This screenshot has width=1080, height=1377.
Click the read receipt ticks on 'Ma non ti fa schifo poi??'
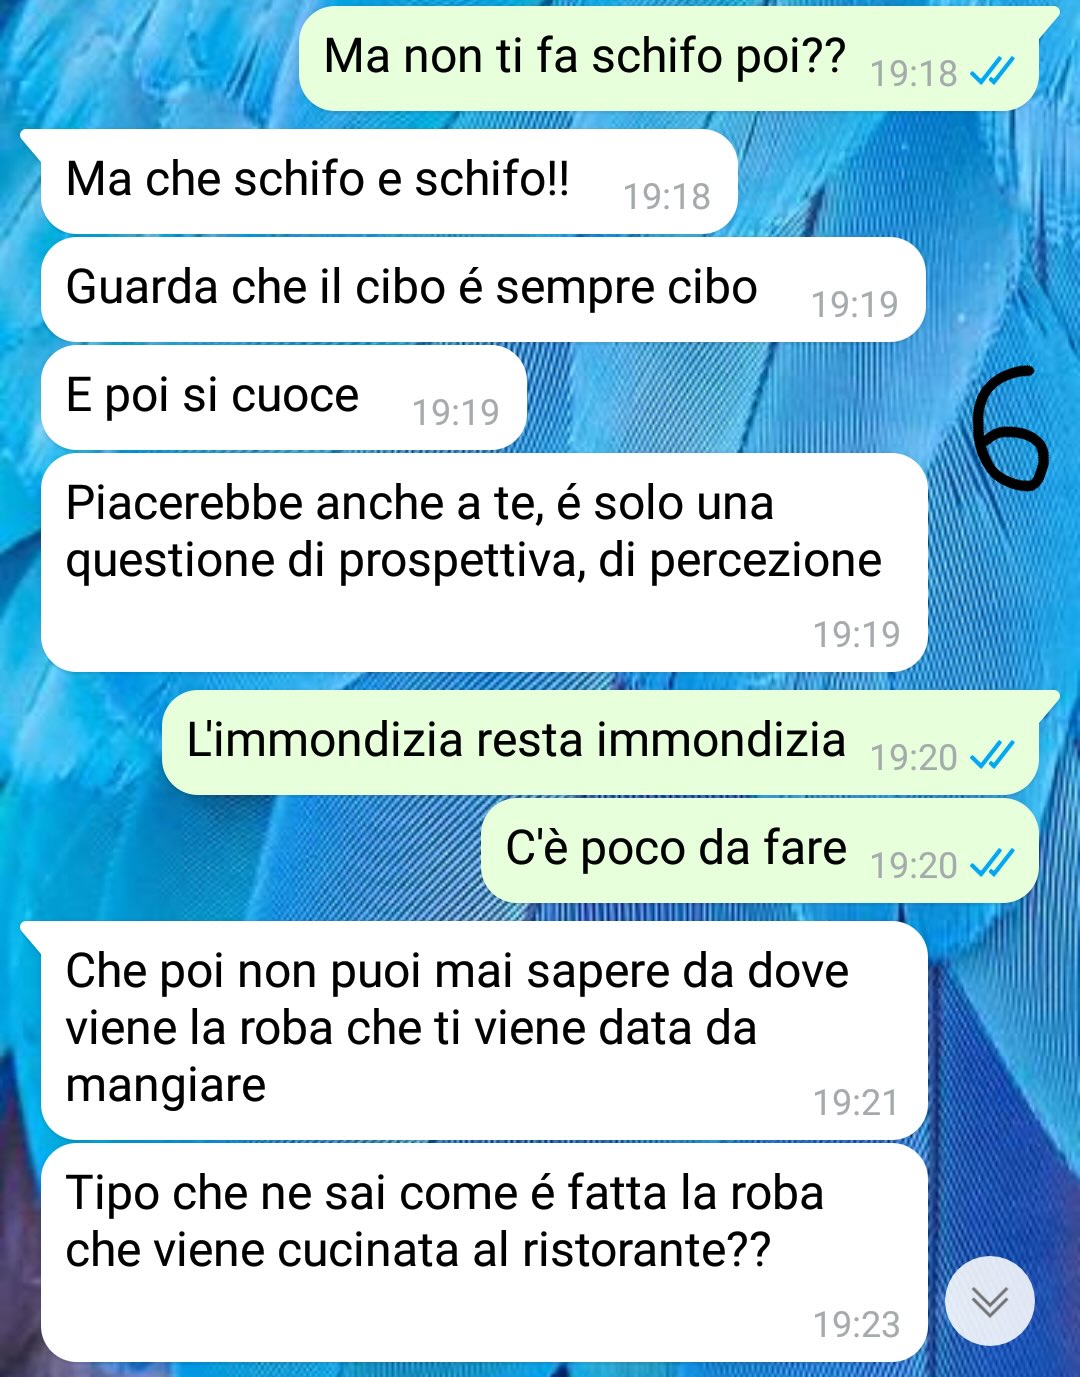click(x=992, y=71)
